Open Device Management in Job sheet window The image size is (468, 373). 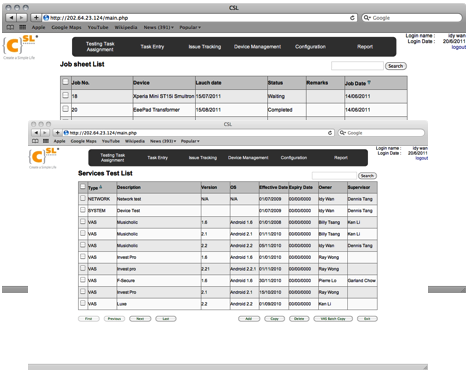point(257,47)
